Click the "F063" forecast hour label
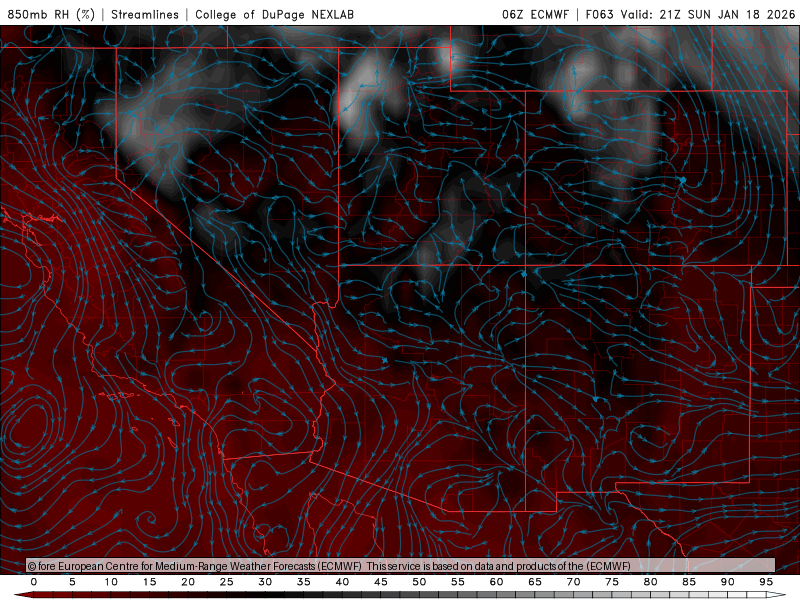Viewport: 800px width, 600px height. (599, 14)
